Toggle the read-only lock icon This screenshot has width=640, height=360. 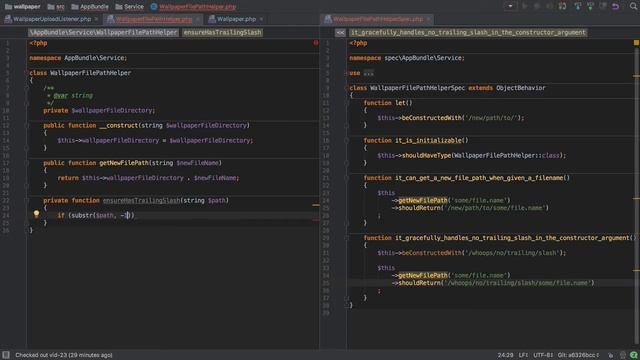point(611,355)
